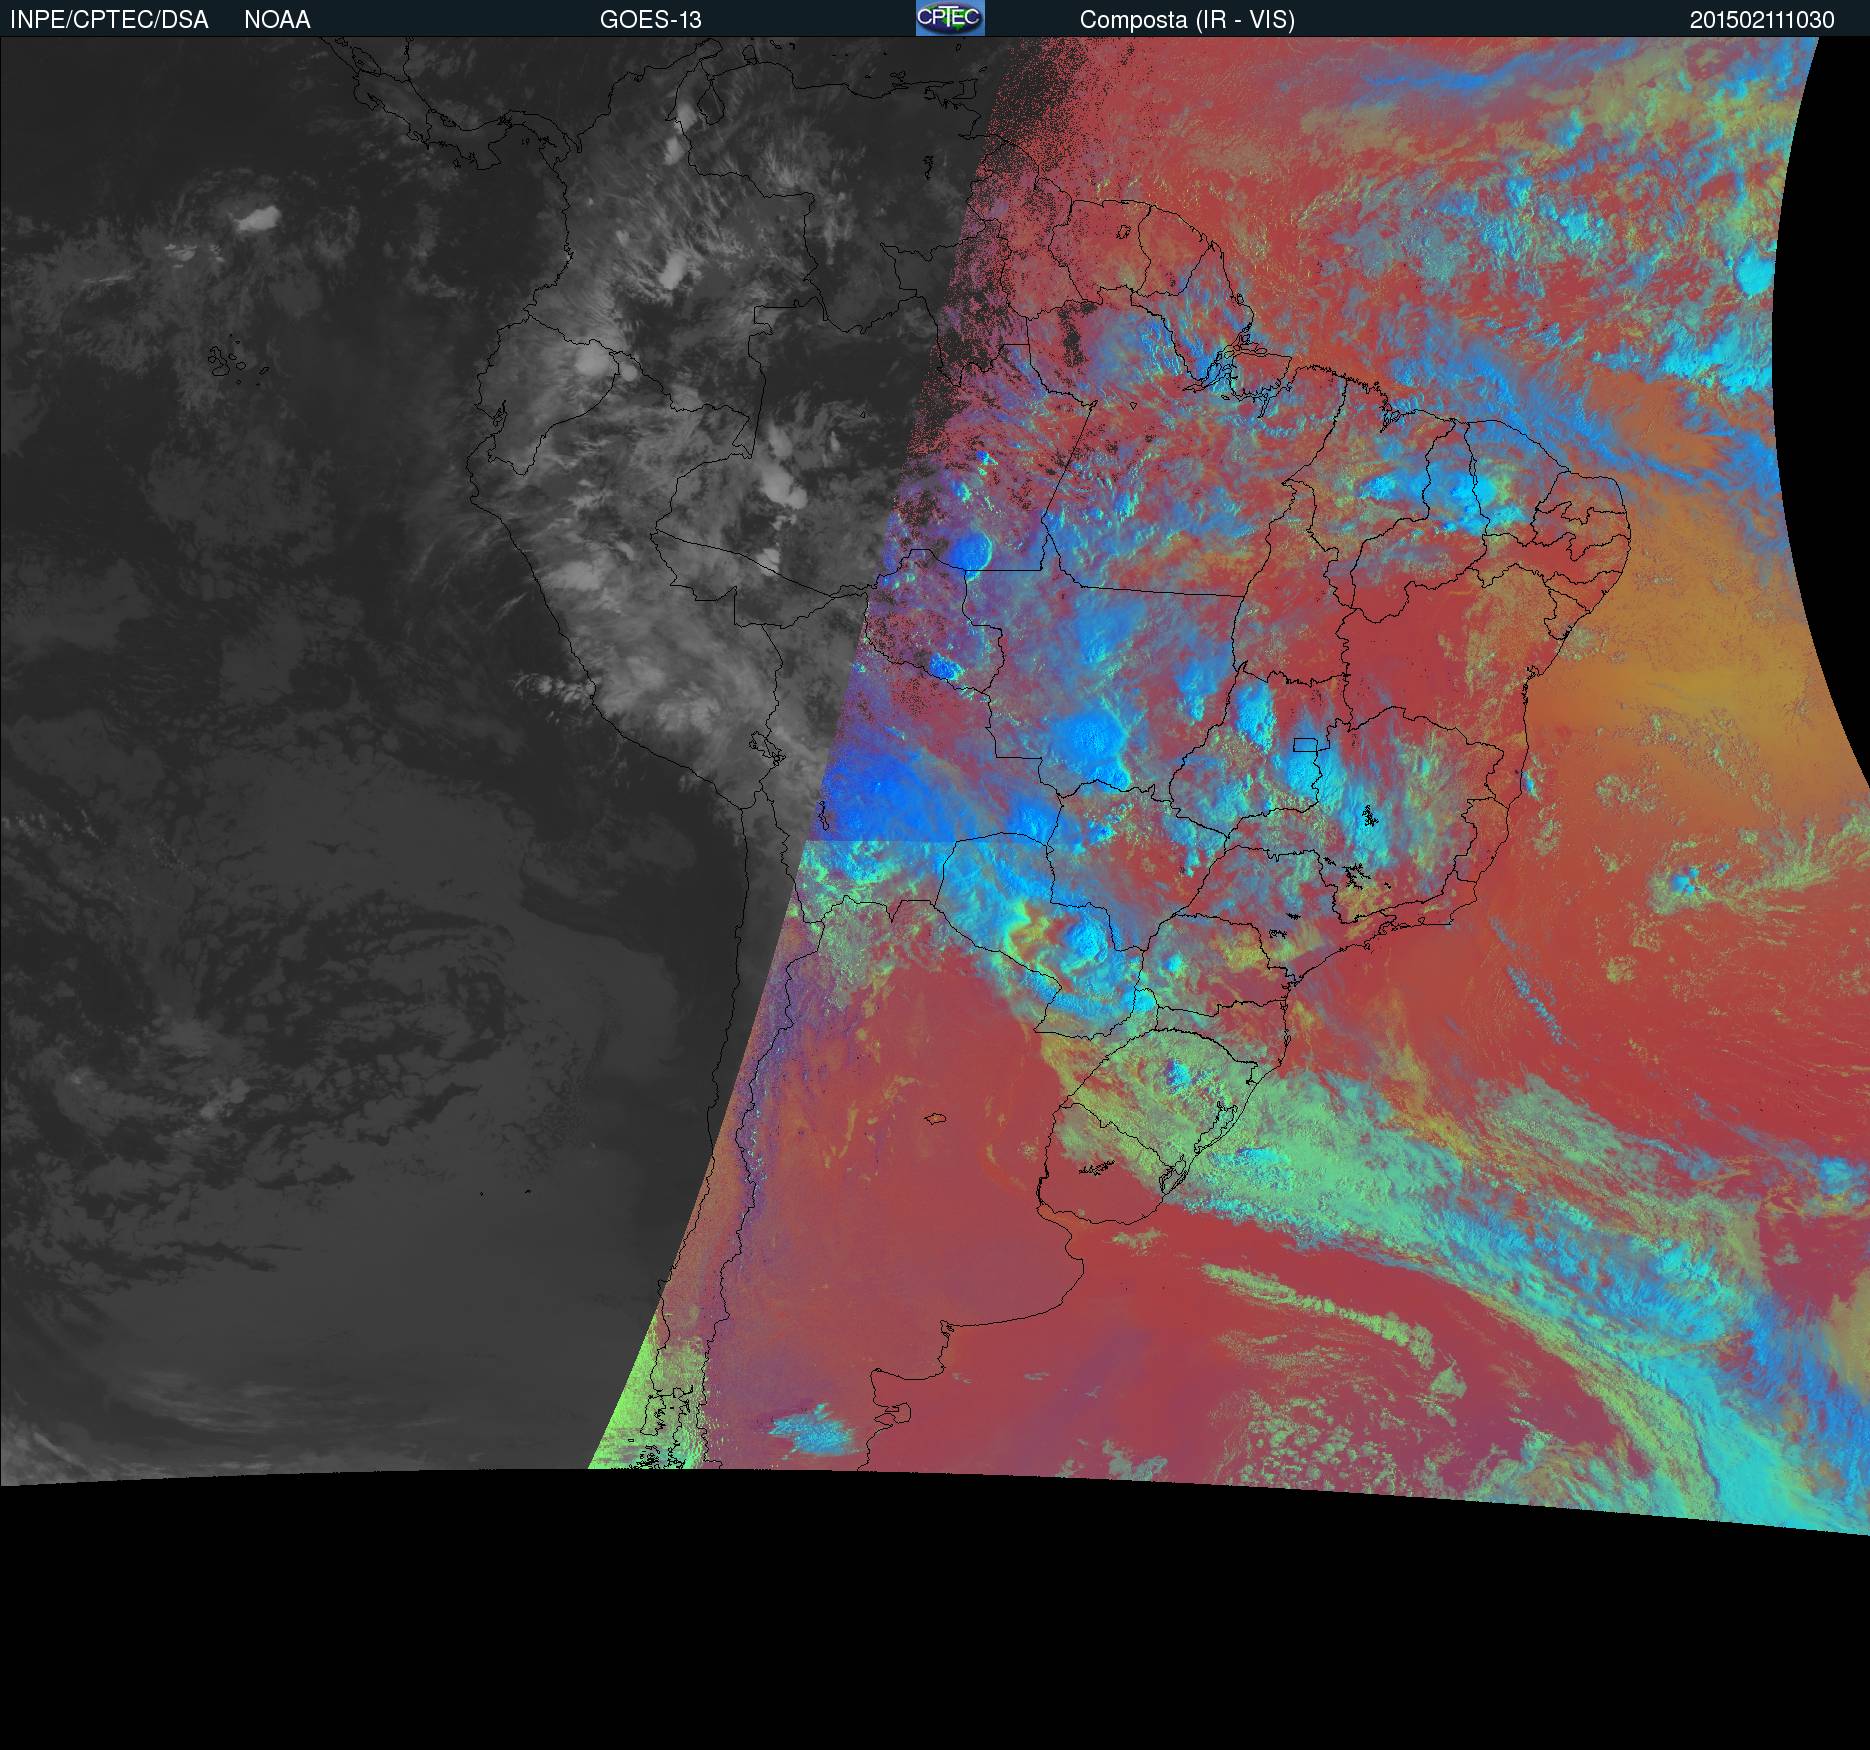The image size is (1870, 1750).
Task: Click the INPE/CPTEC/DSA header label
Action: (109, 20)
